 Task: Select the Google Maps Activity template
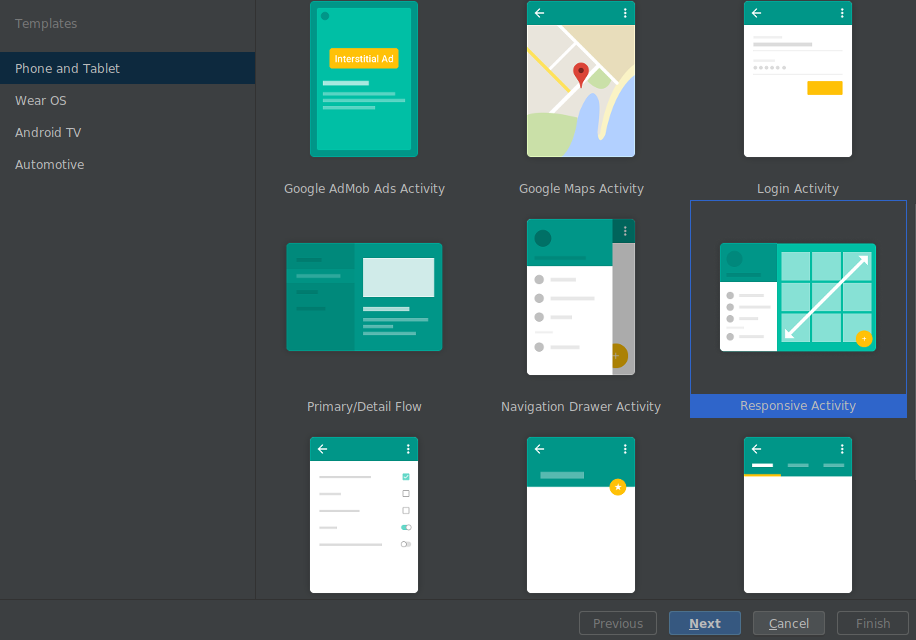click(581, 79)
